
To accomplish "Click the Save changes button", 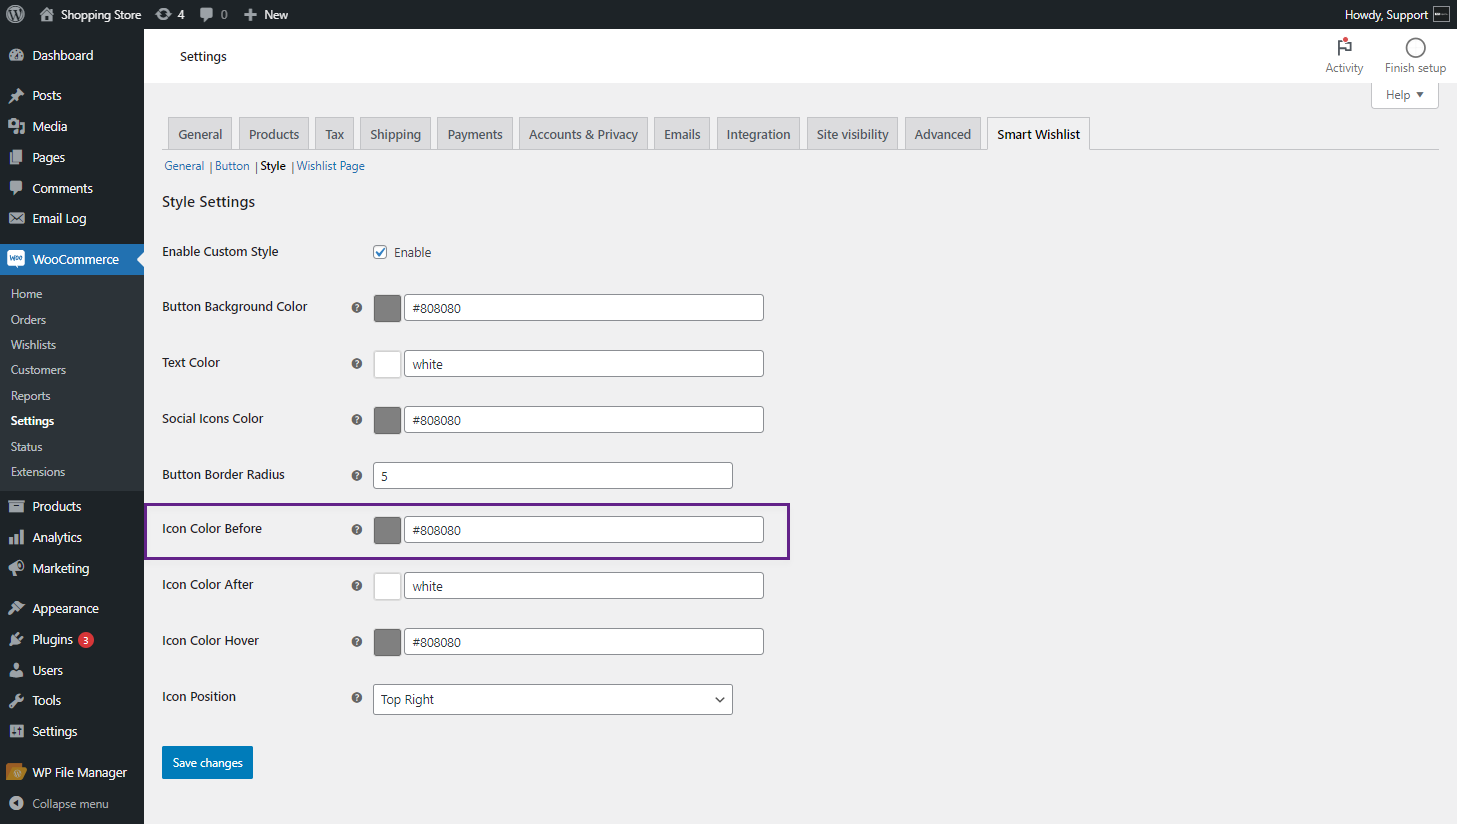I will (207, 762).
